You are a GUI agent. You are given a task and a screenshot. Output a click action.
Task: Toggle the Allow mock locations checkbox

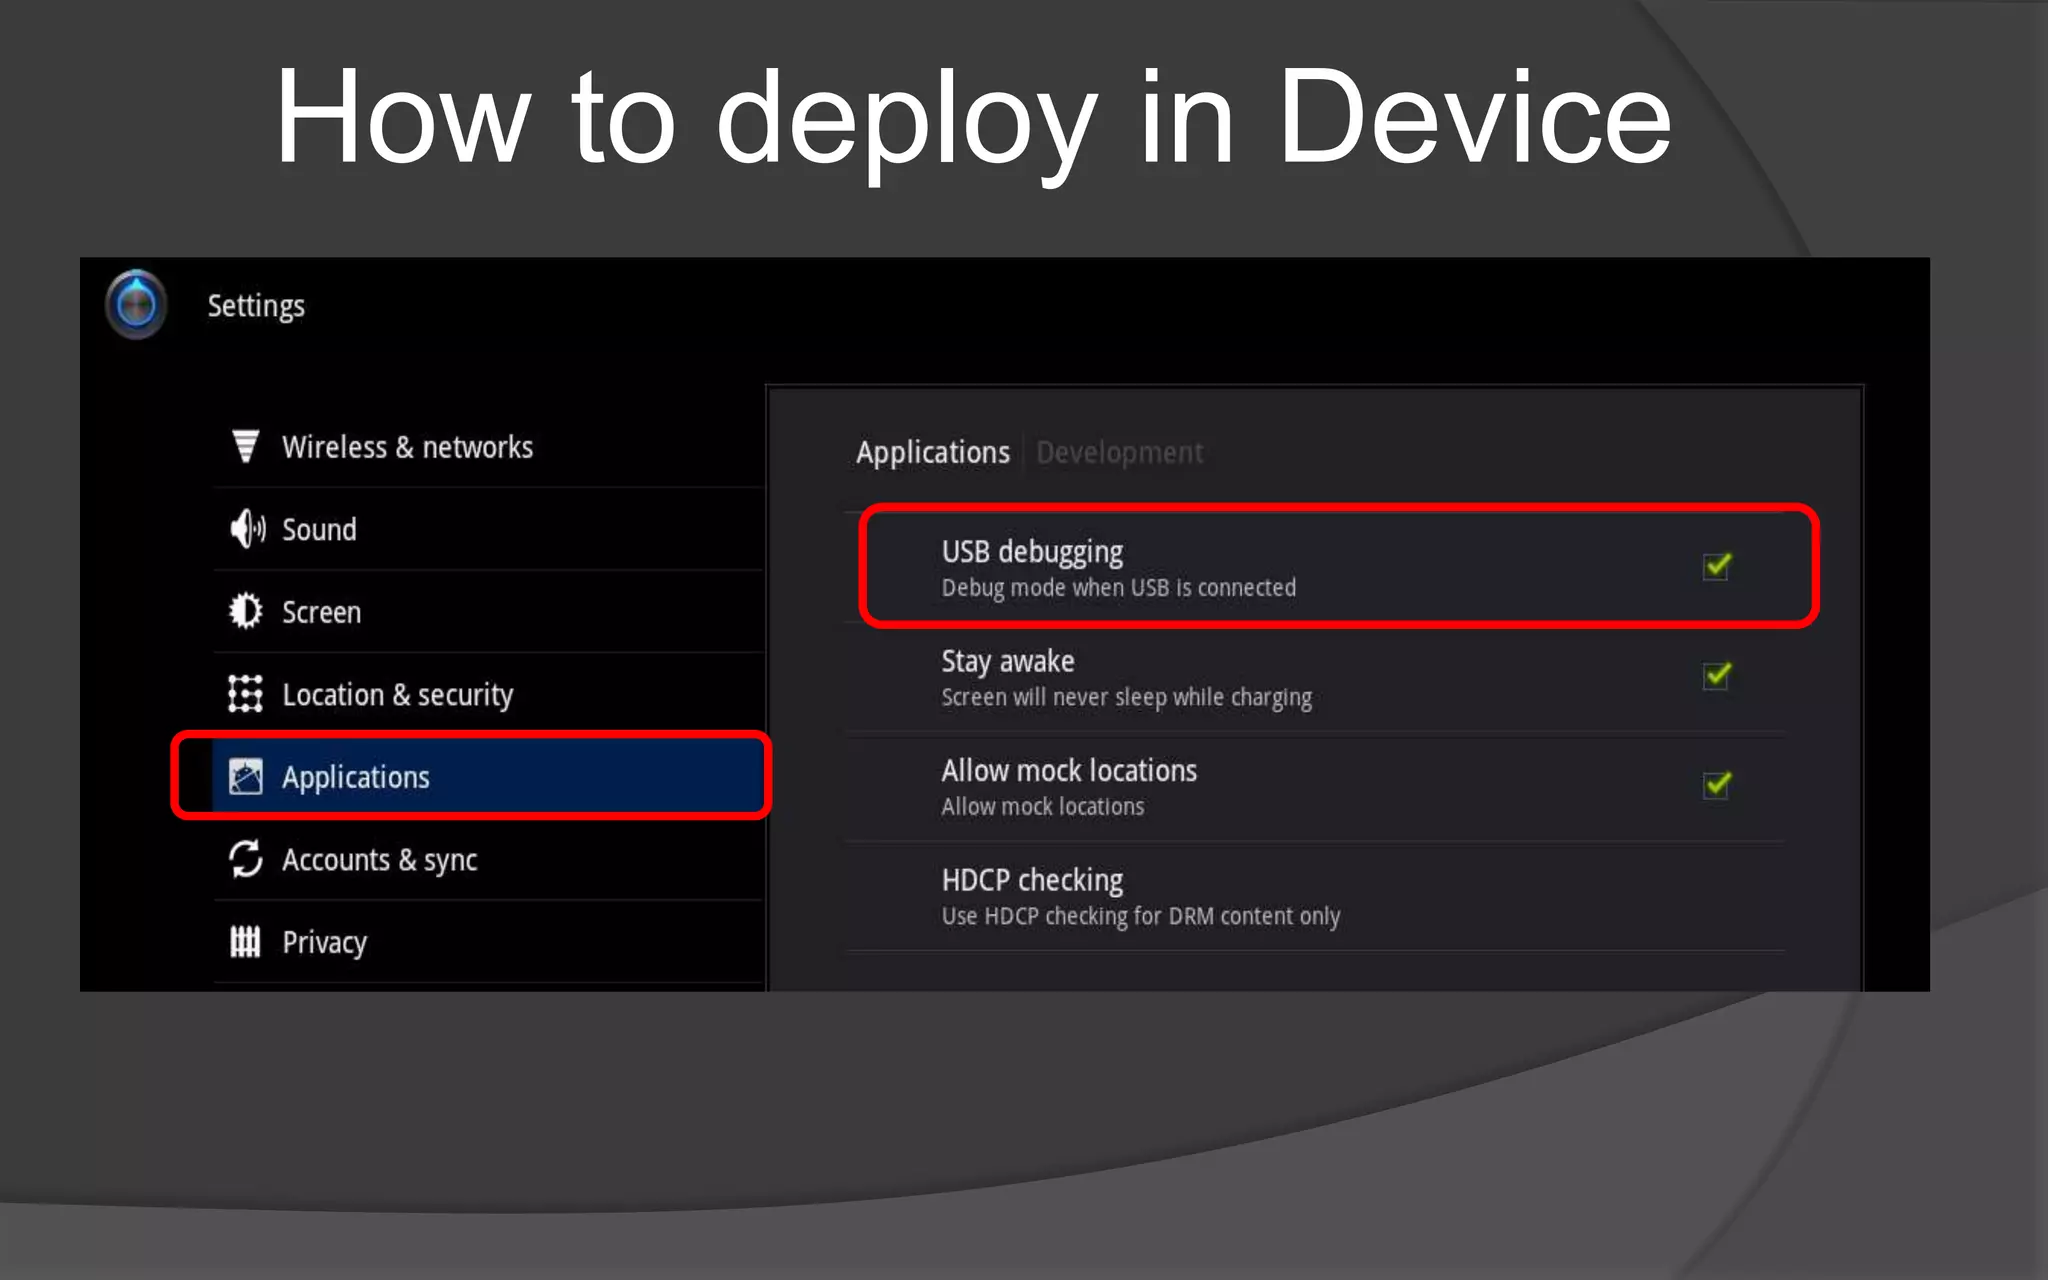pos(1717,785)
